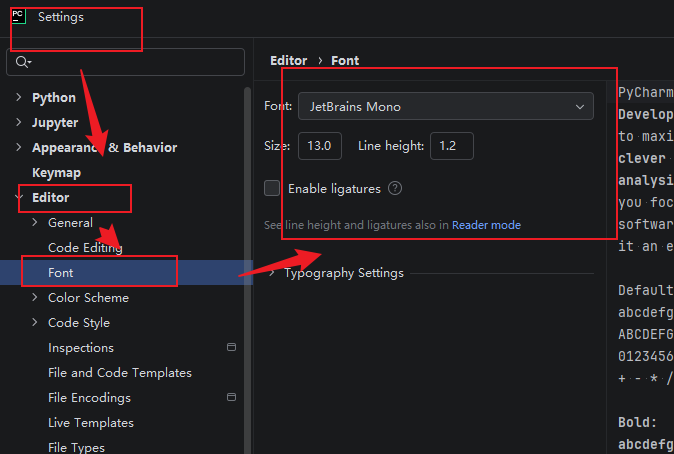Image resolution: width=674 pixels, height=454 pixels.
Task: Expand the Jupyter settings node
Action: coord(18,122)
